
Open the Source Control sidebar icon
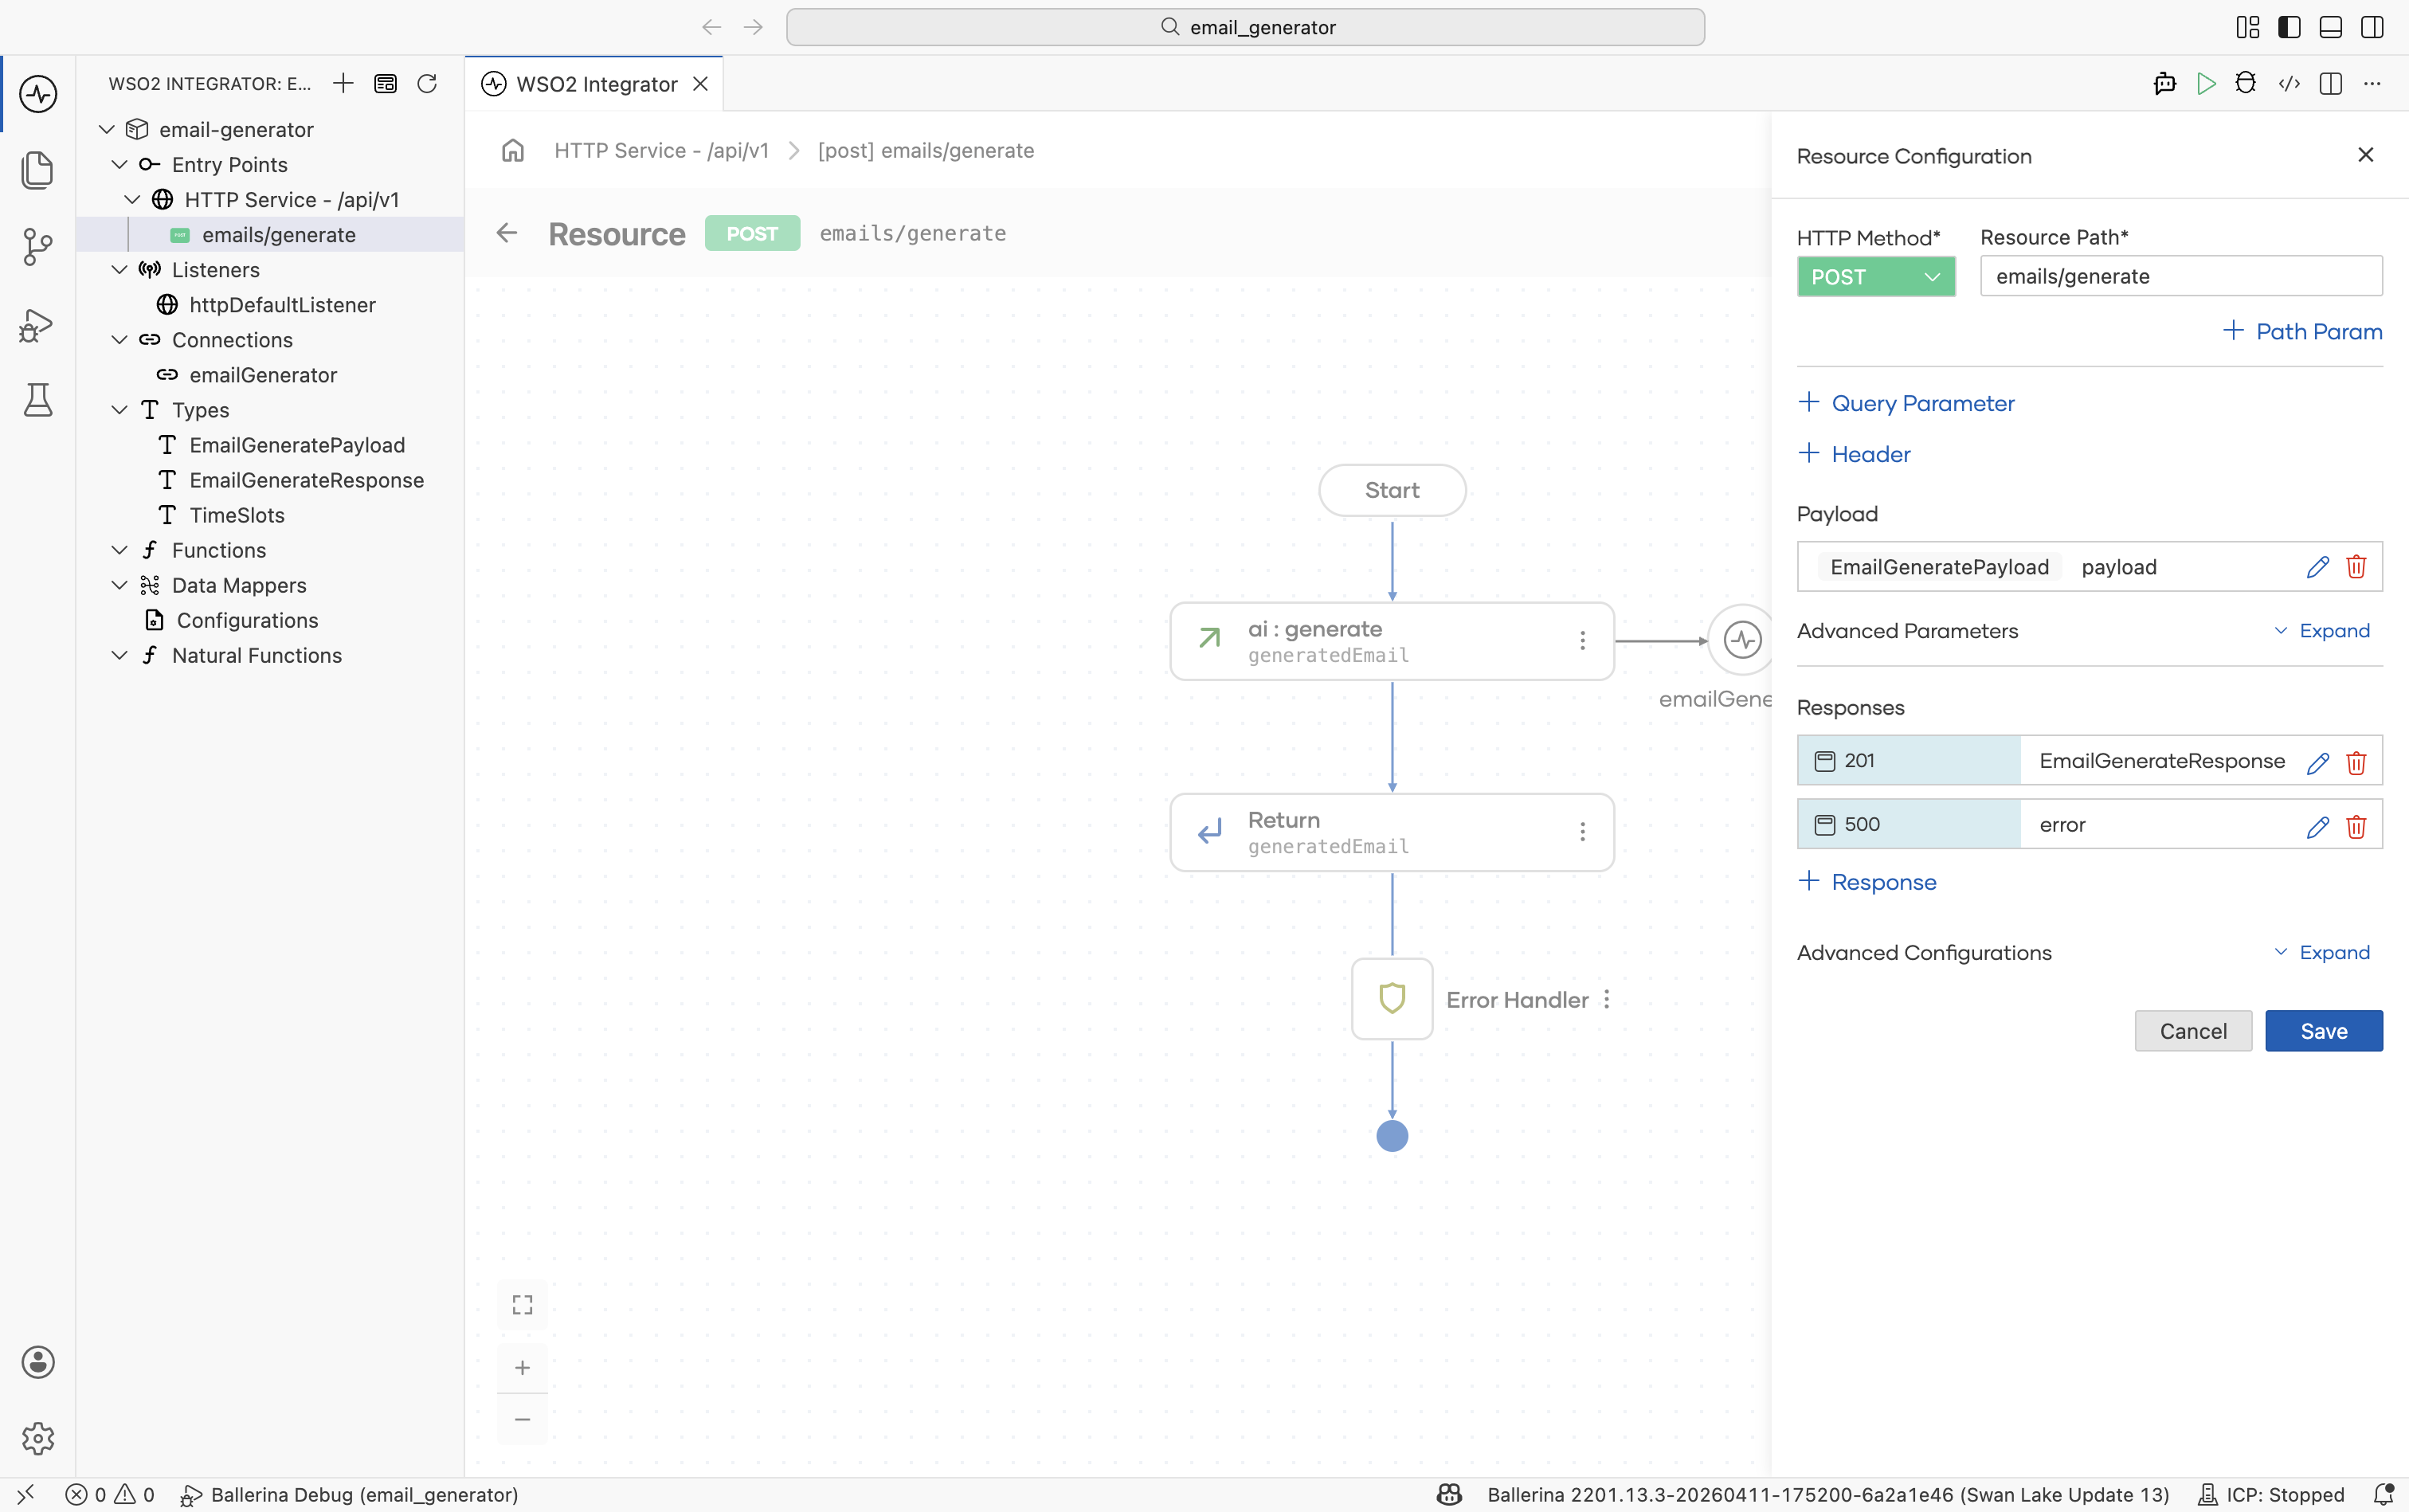37,246
